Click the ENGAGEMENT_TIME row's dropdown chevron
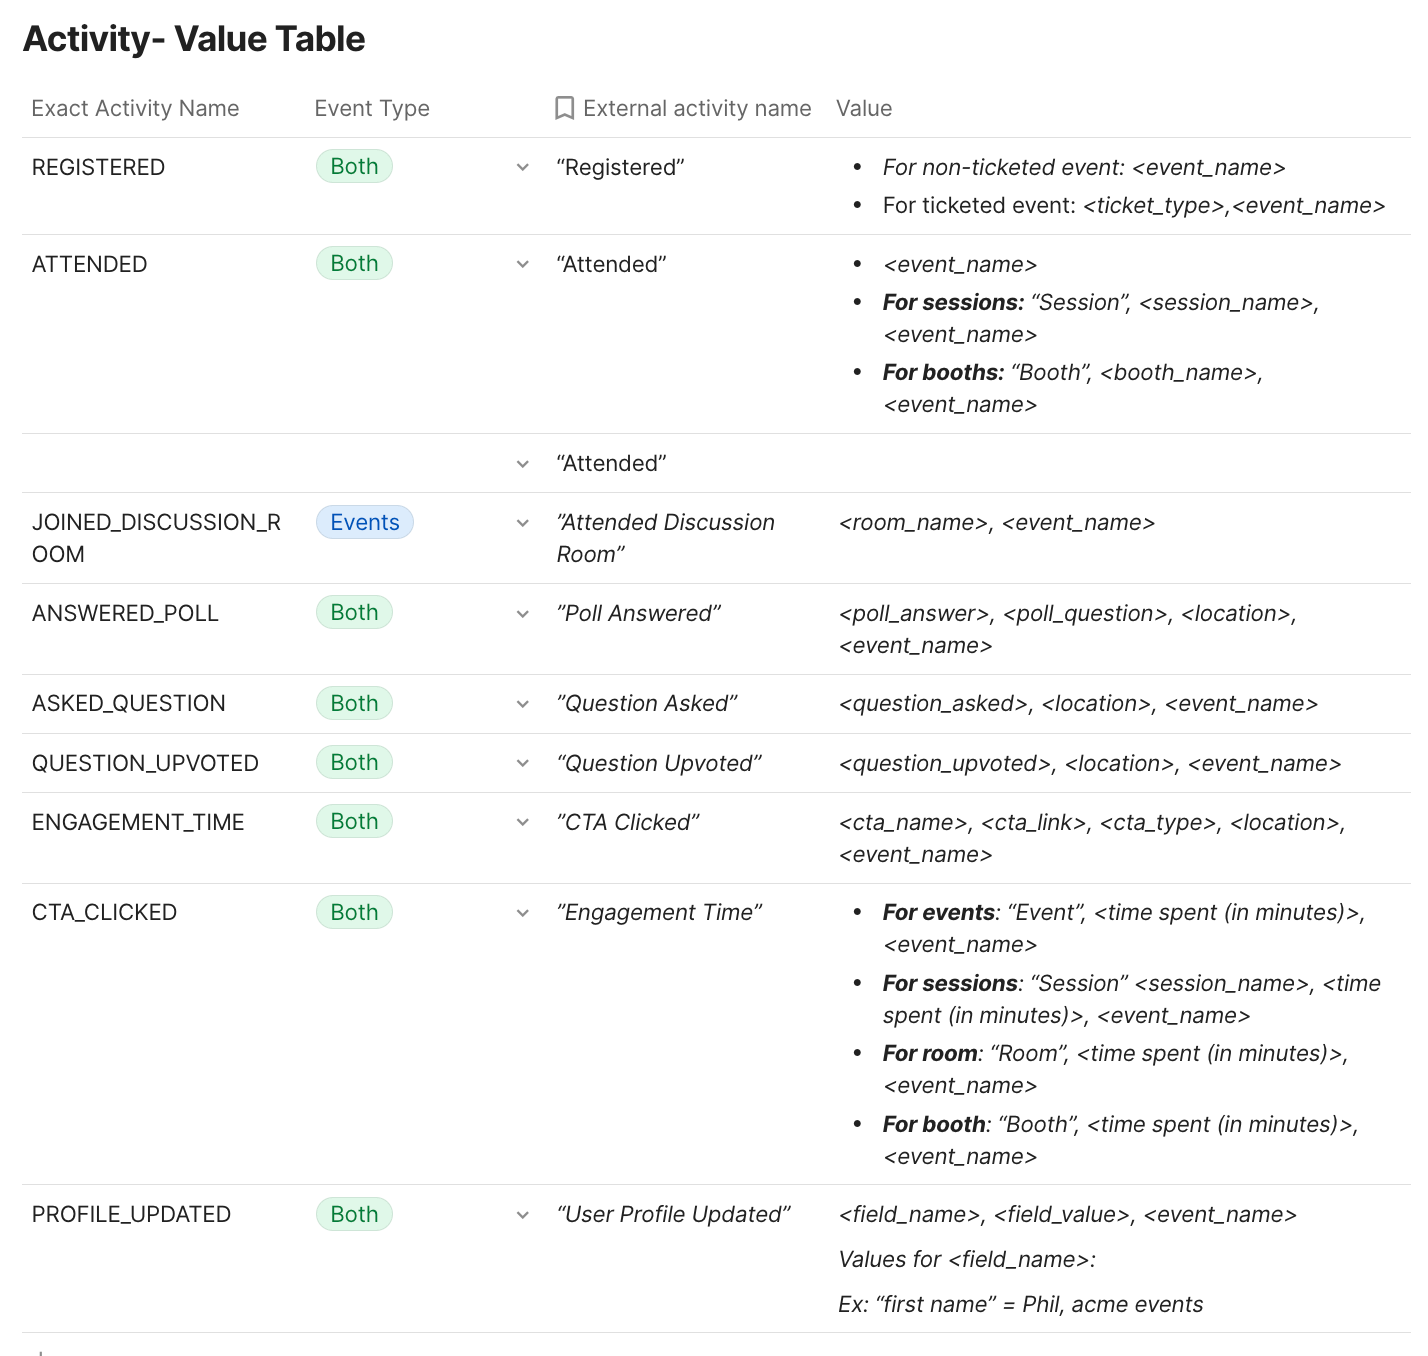The width and height of the screenshot is (1428, 1356). pyautogui.click(x=522, y=823)
